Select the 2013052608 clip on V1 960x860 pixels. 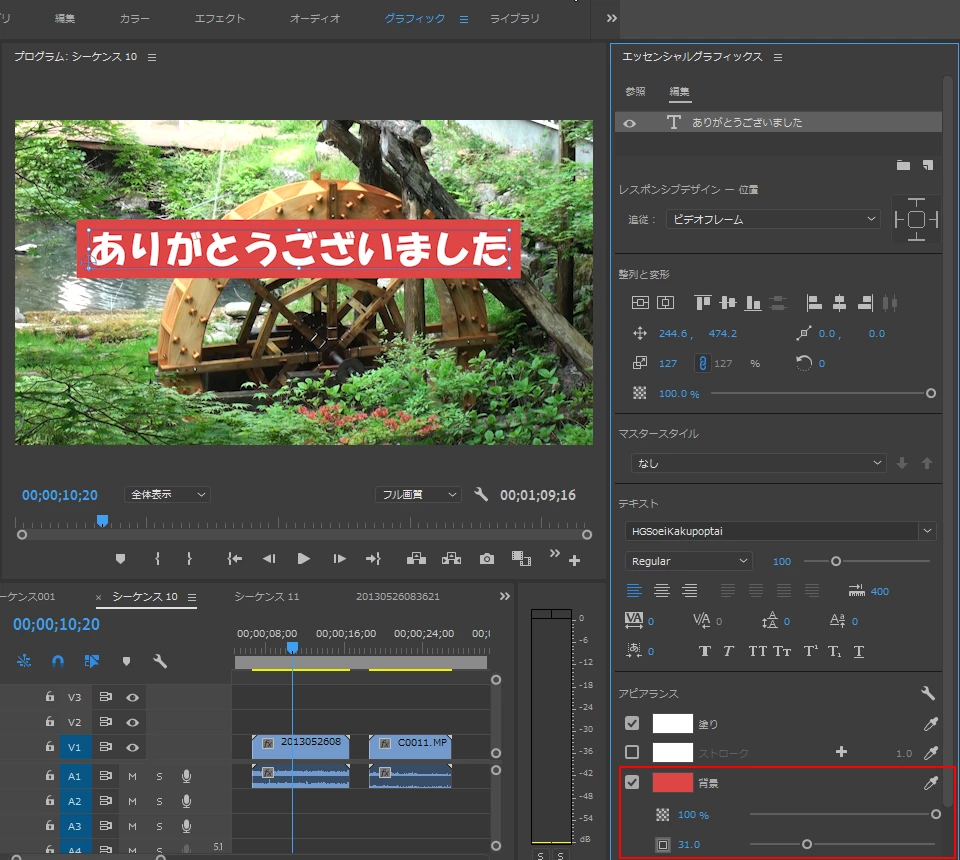(301, 747)
